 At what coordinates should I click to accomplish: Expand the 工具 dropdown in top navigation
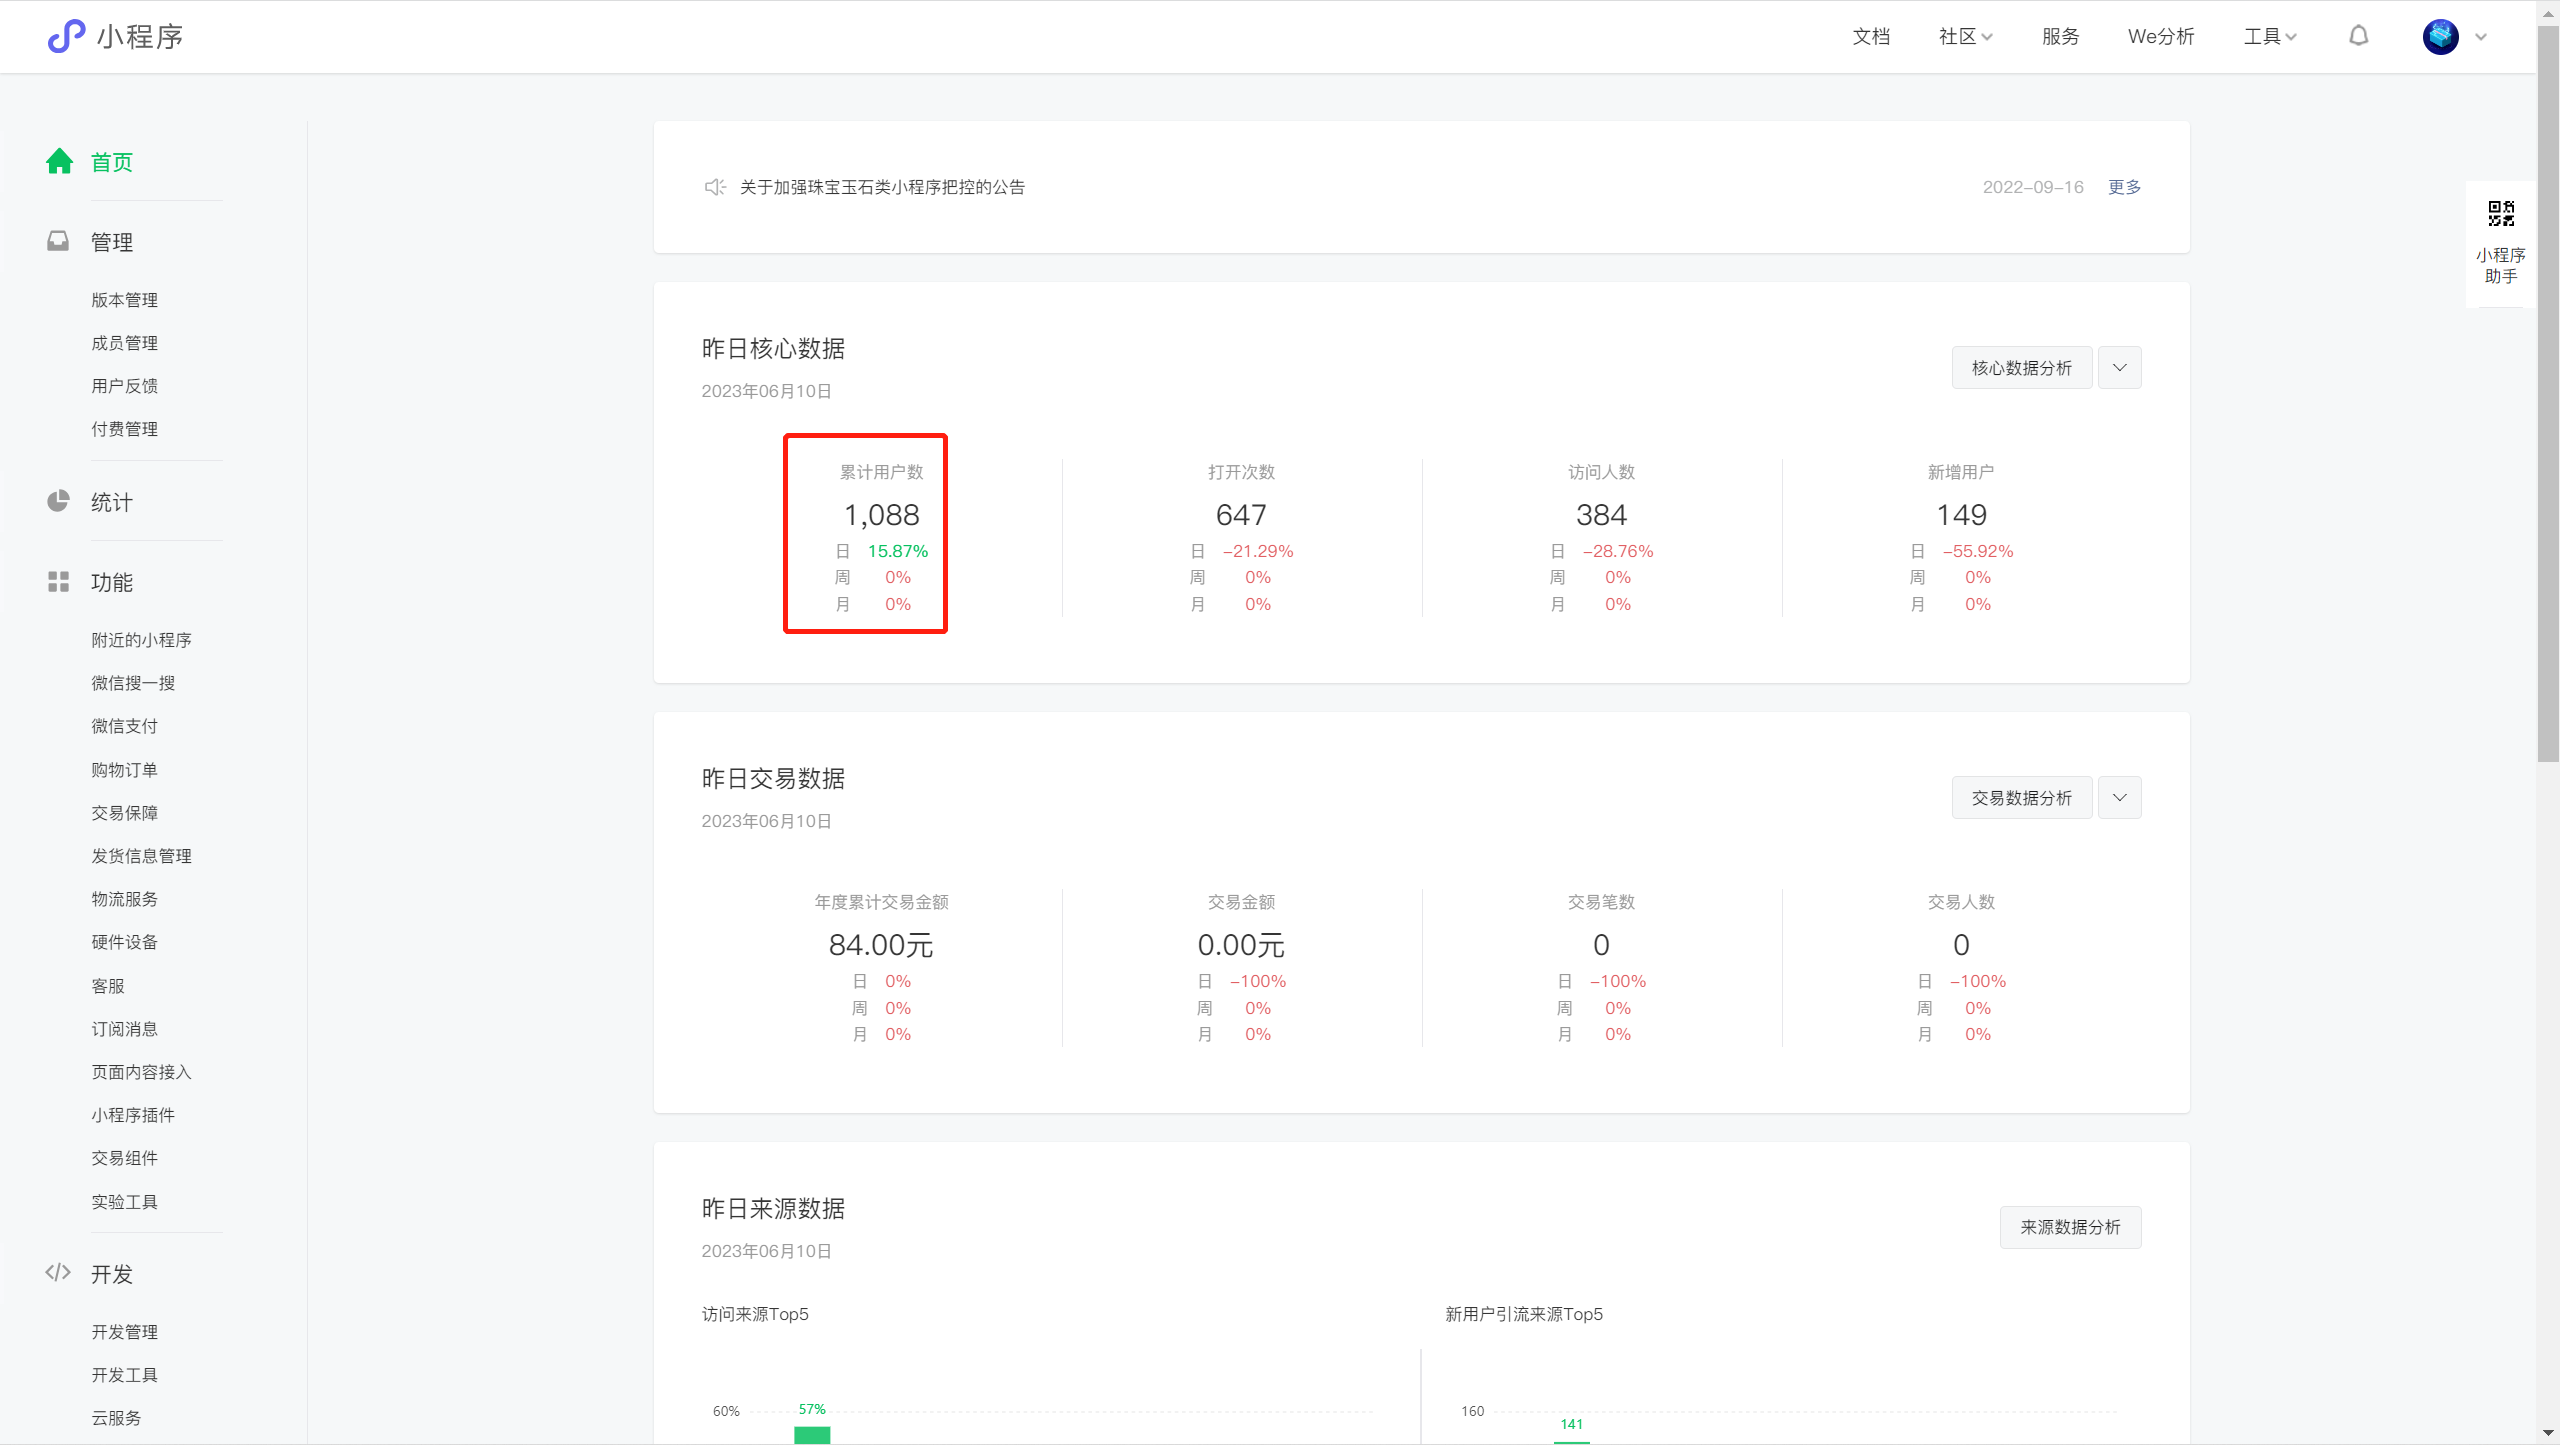click(2270, 37)
